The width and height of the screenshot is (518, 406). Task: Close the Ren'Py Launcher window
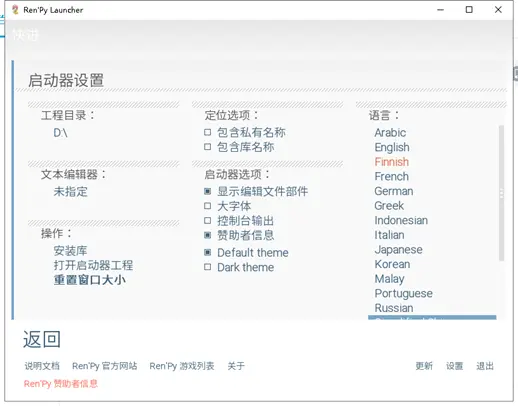click(498, 10)
